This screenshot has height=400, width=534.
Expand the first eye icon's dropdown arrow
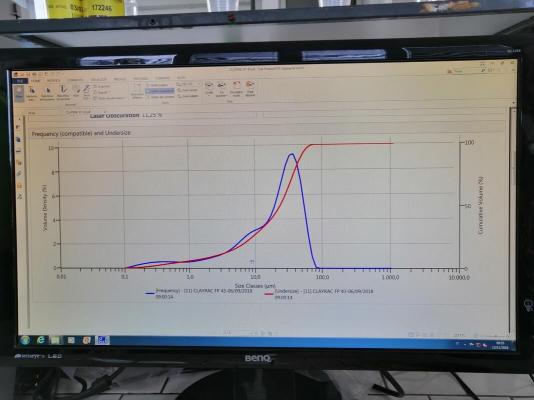click(x=209, y=96)
